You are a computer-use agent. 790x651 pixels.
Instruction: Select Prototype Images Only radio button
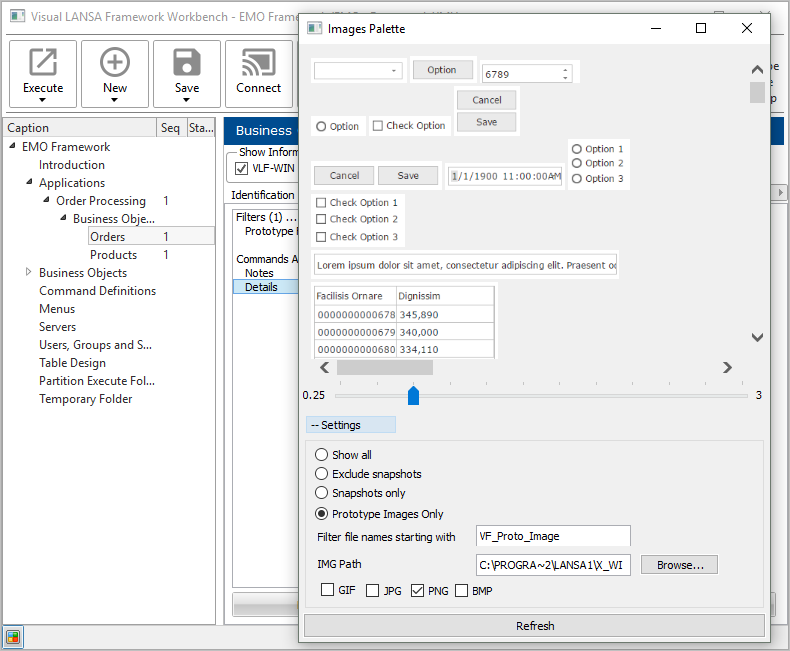[x=321, y=513]
